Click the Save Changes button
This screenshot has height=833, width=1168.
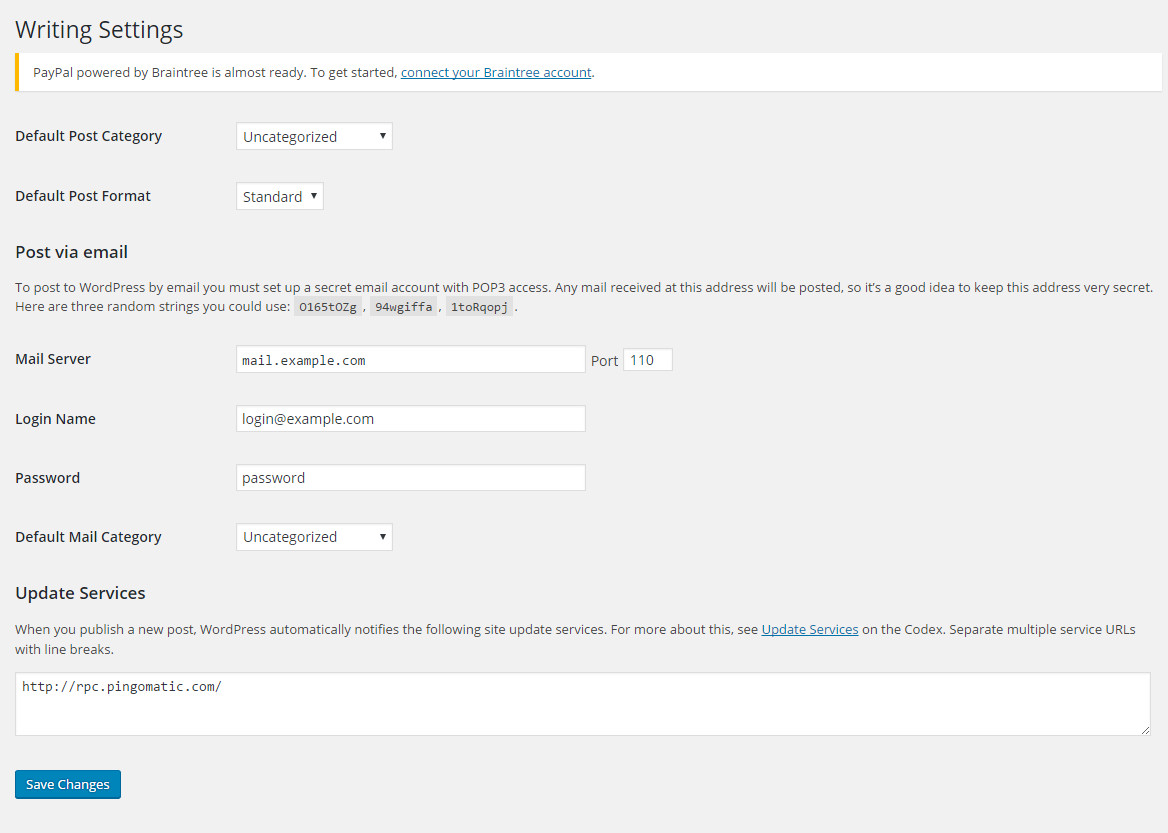pos(68,785)
